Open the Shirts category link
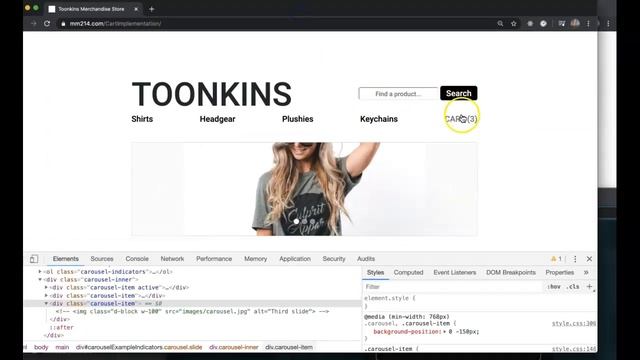 [142, 119]
